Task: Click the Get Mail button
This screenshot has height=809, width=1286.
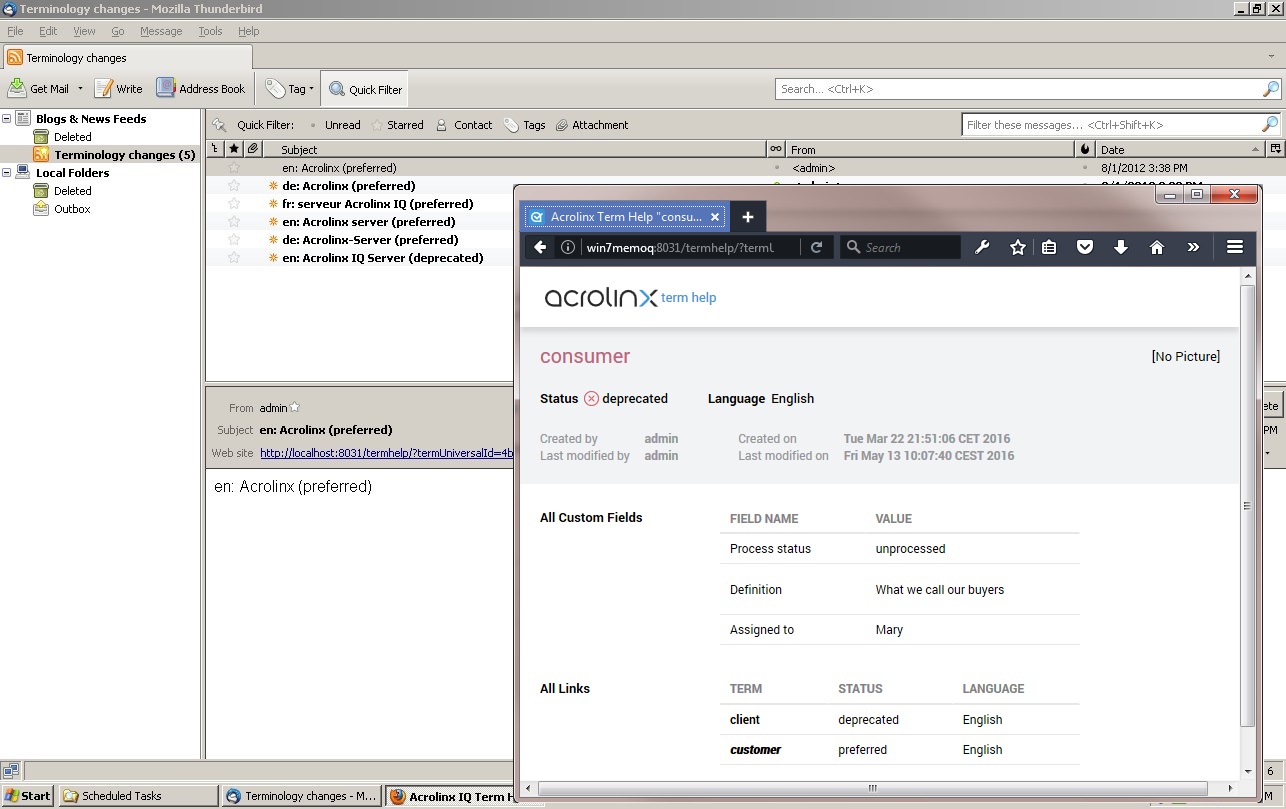Action: pyautogui.click(x=38, y=89)
